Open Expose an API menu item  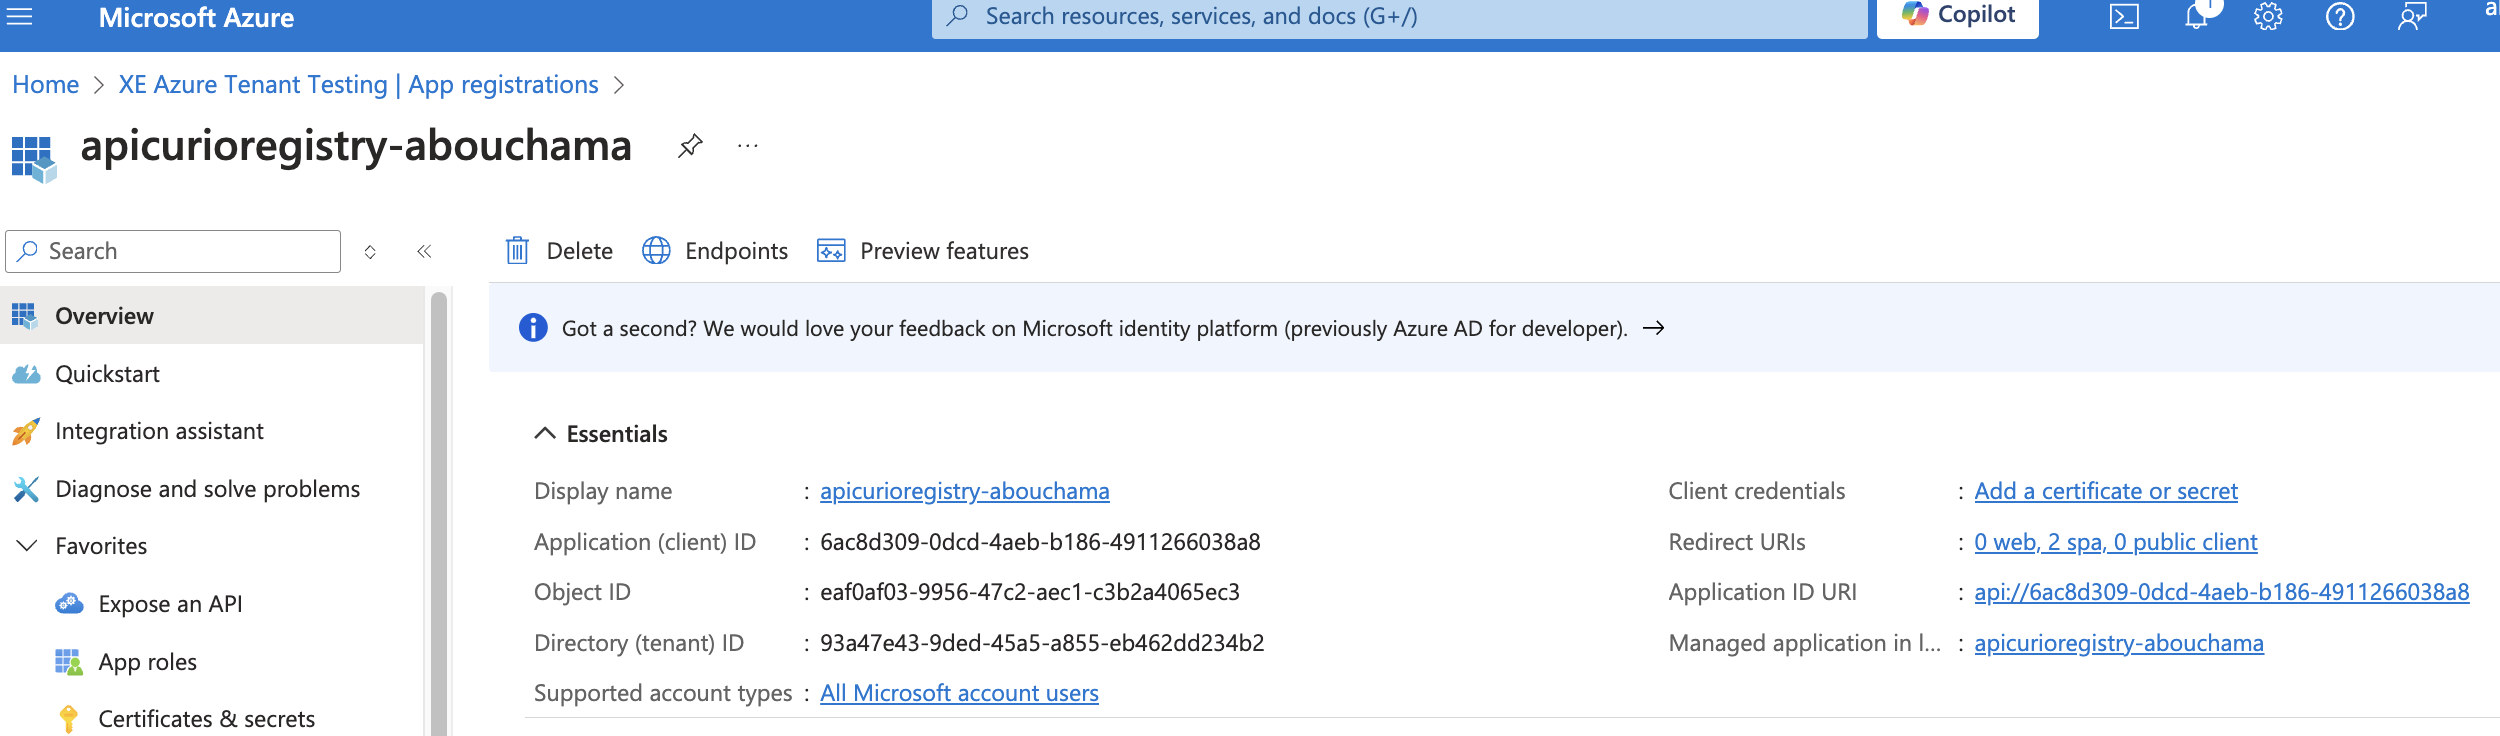[170, 604]
